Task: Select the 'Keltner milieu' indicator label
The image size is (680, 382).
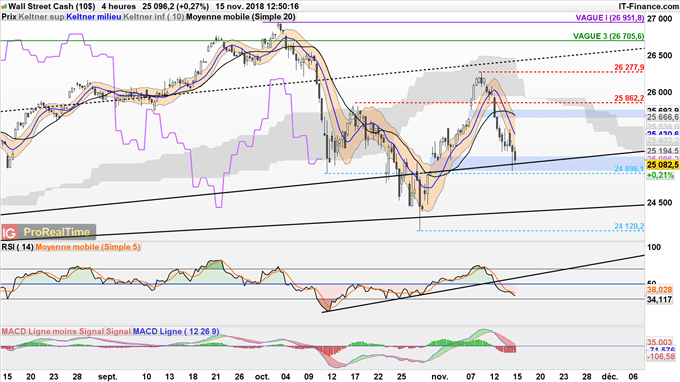Action: (94, 16)
